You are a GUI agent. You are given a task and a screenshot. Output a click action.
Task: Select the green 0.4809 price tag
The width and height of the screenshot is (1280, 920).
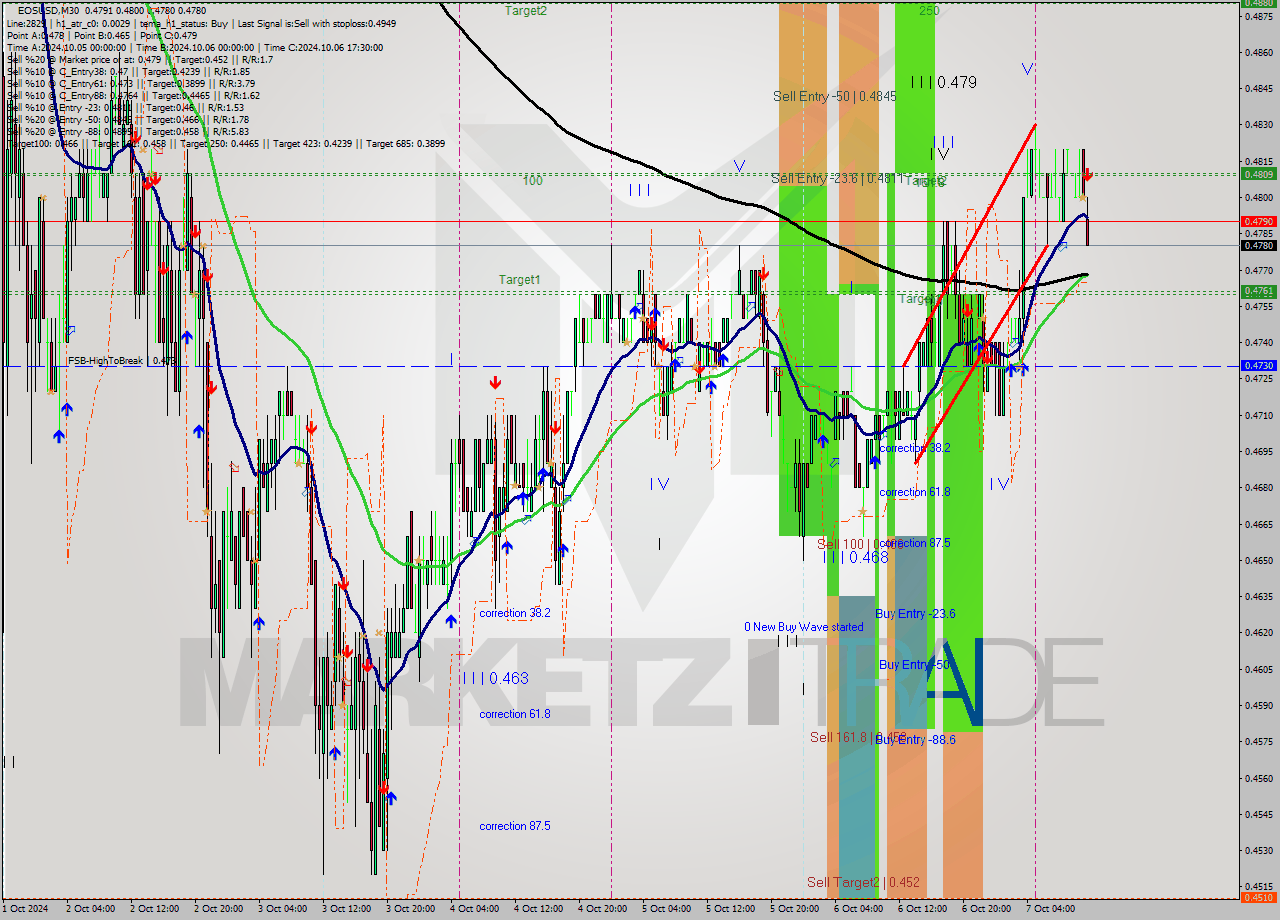pyautogui.click(x=1258, y=174)
